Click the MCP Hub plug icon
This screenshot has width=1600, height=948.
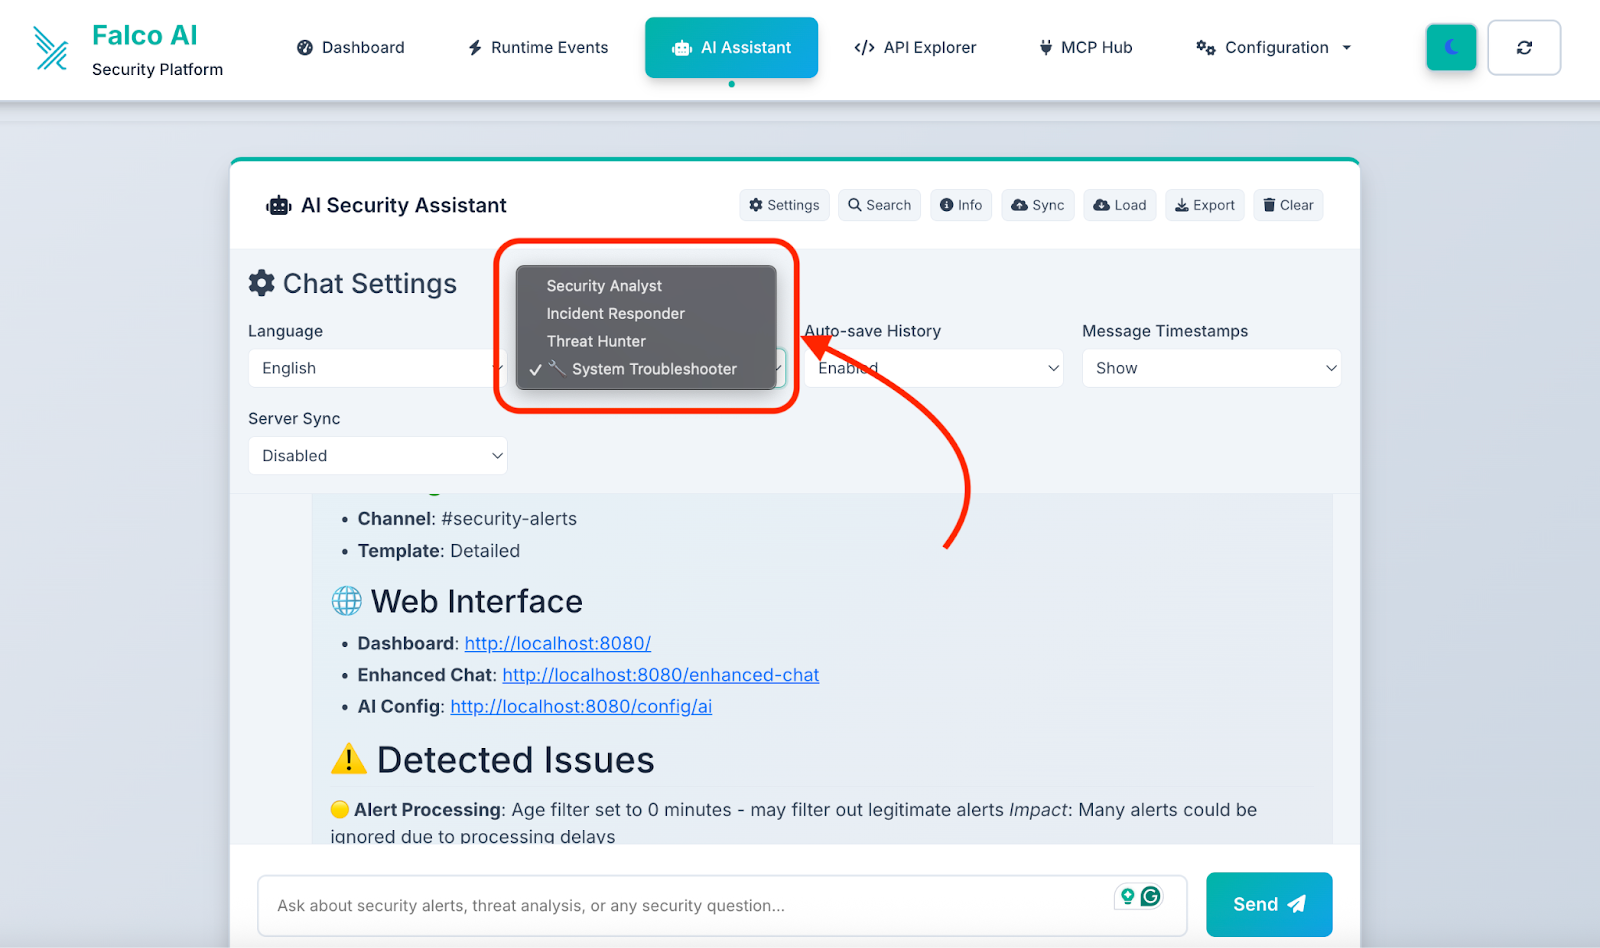pos(1046,47)
